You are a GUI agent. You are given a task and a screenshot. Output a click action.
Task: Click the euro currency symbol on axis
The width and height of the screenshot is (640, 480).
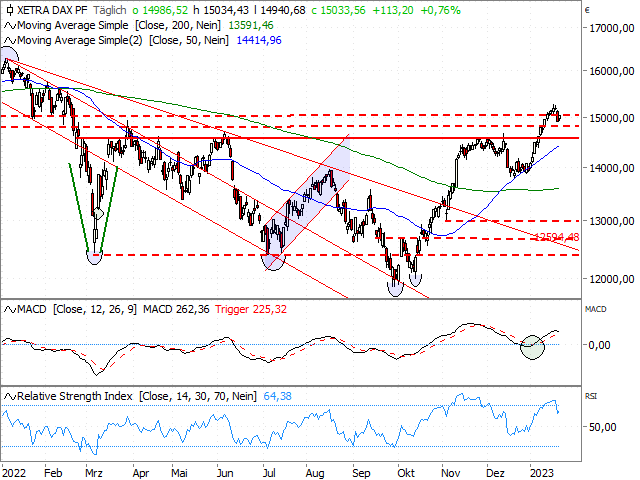(x=587, y=11)
